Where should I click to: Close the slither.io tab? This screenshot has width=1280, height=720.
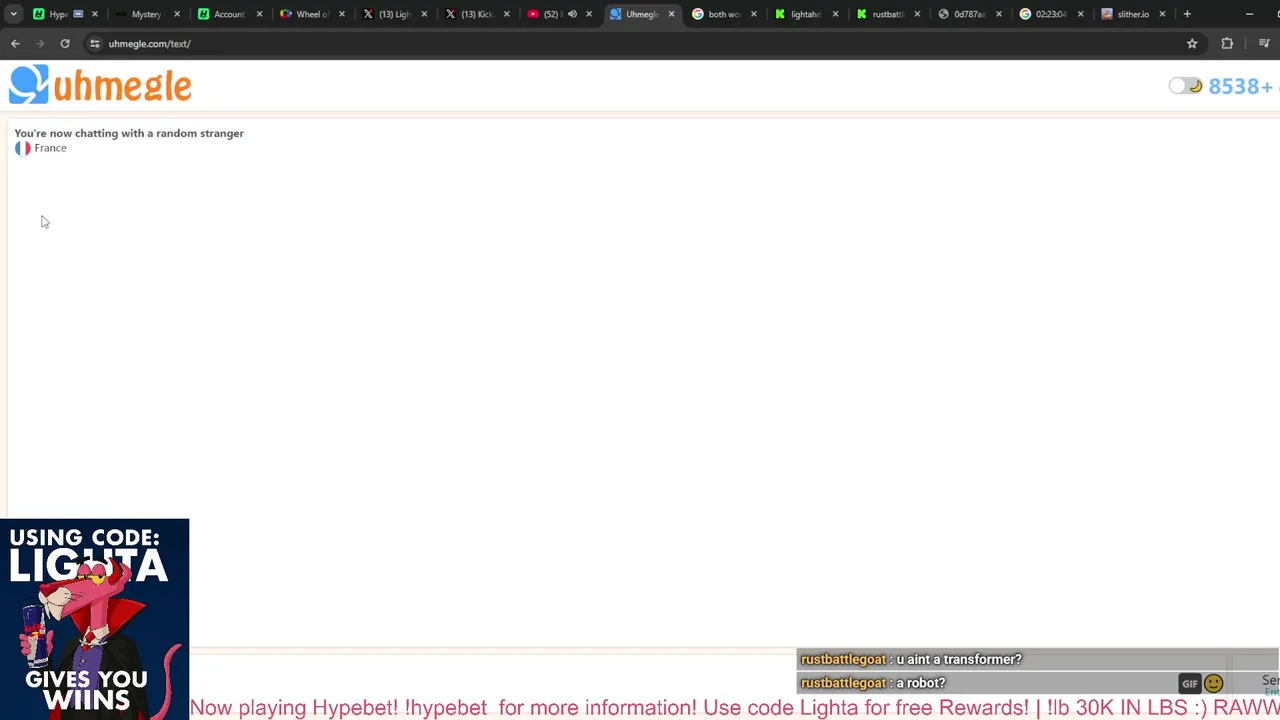coord(1162,14)
